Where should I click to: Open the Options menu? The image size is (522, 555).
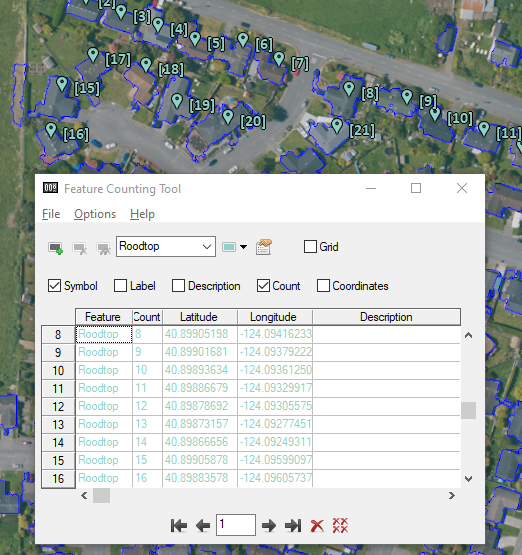pyautogui.click(x=95, y=214)
